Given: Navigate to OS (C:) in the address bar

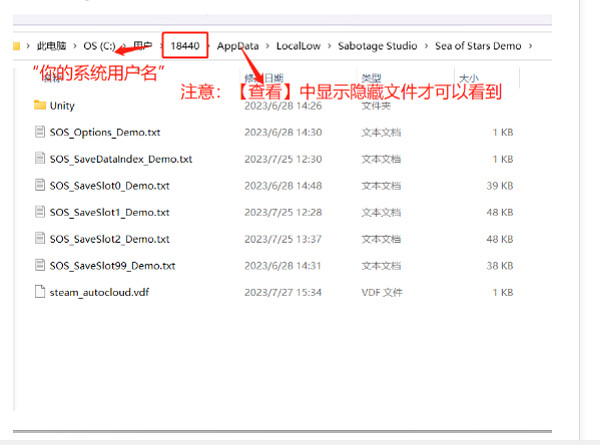Looking at the screenshot, I should [98, 46].
